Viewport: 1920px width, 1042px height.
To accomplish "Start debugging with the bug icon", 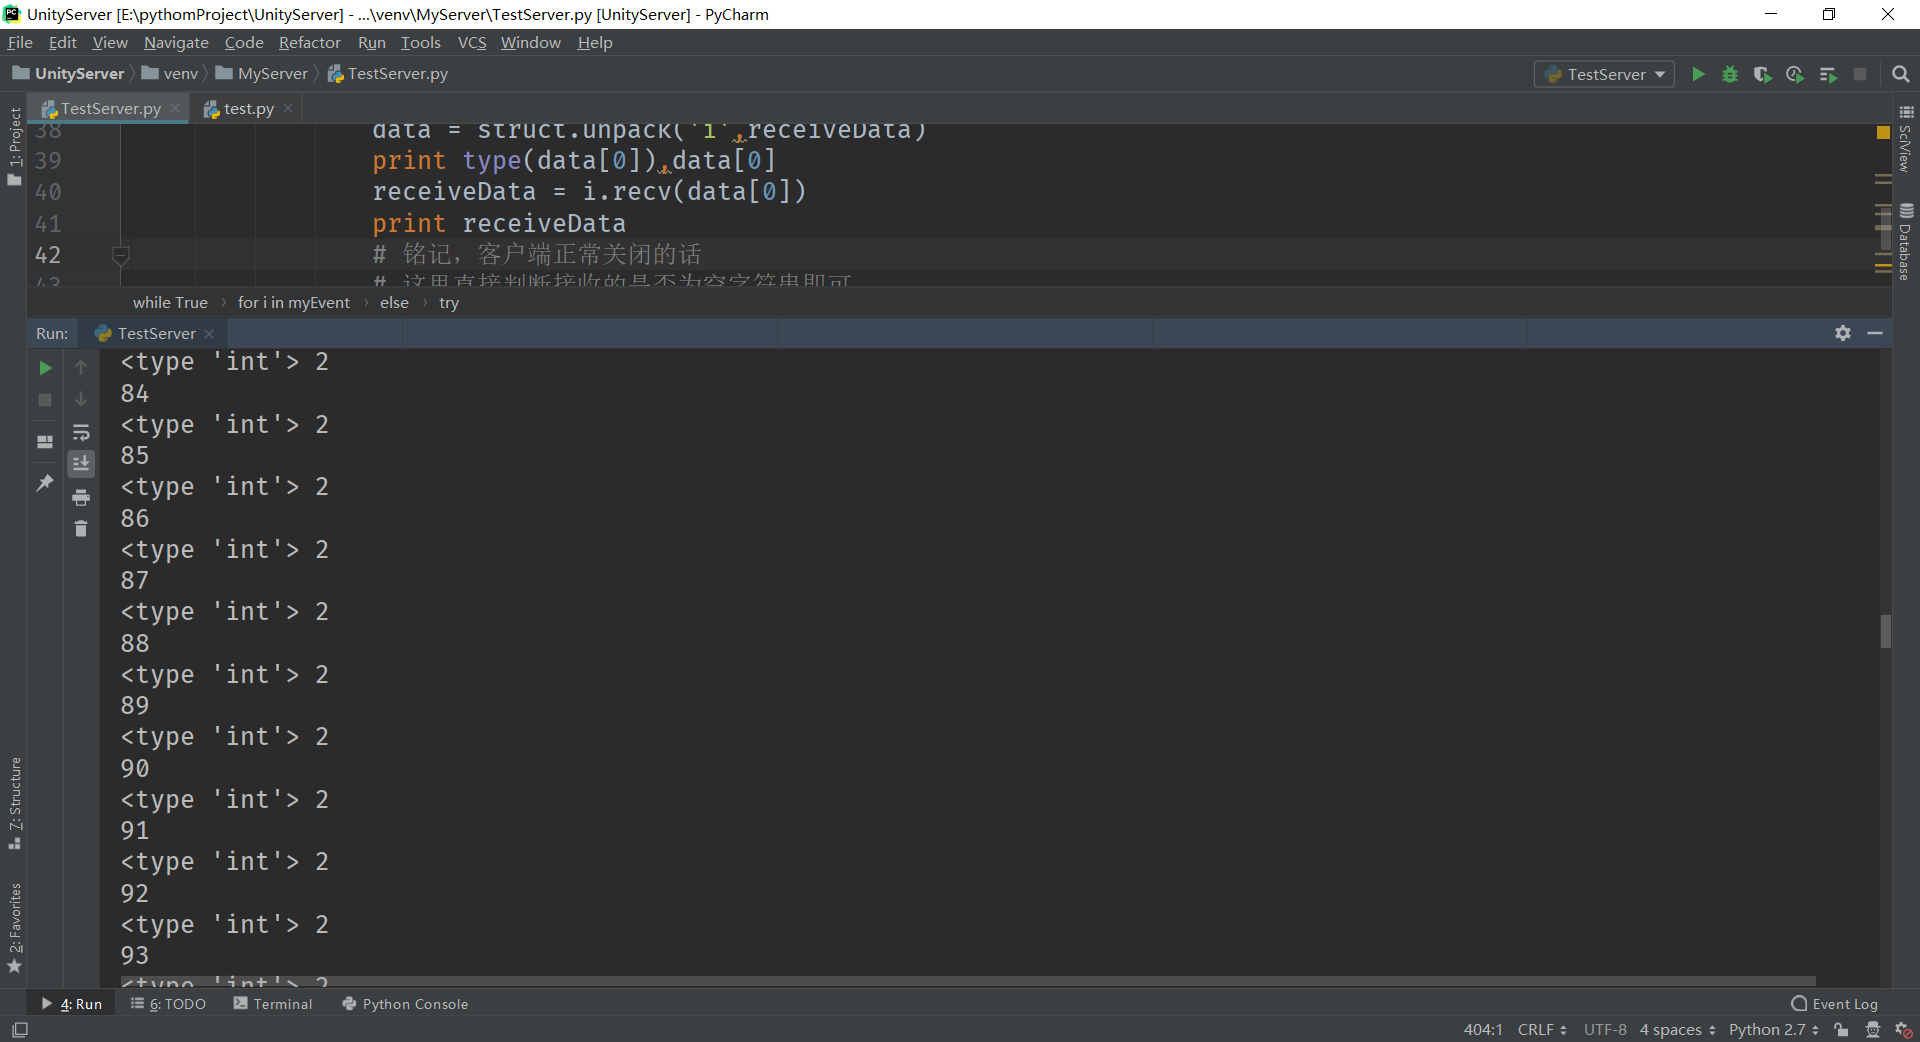I will [1730, 74].
